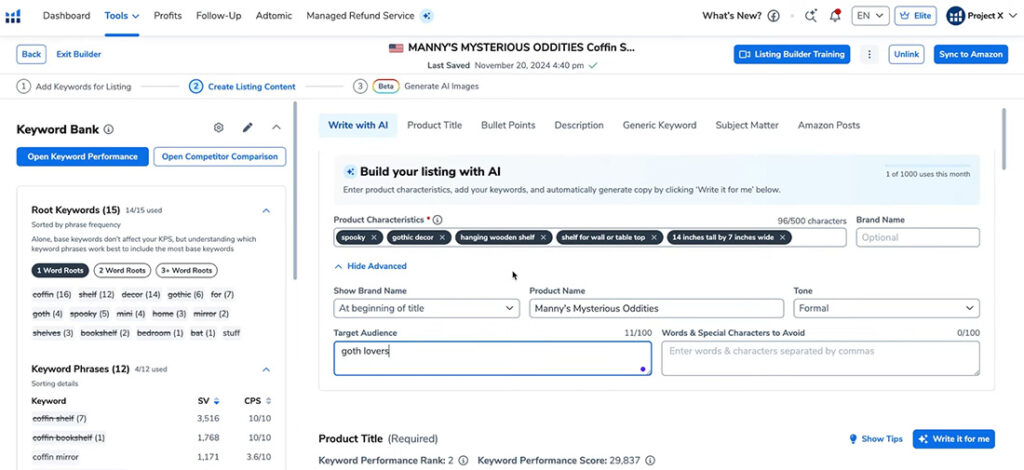Image resolution: width=1024 pixels, height=470 pixels.
Task: Click the Target Audience text field
Action: [492, 358]
